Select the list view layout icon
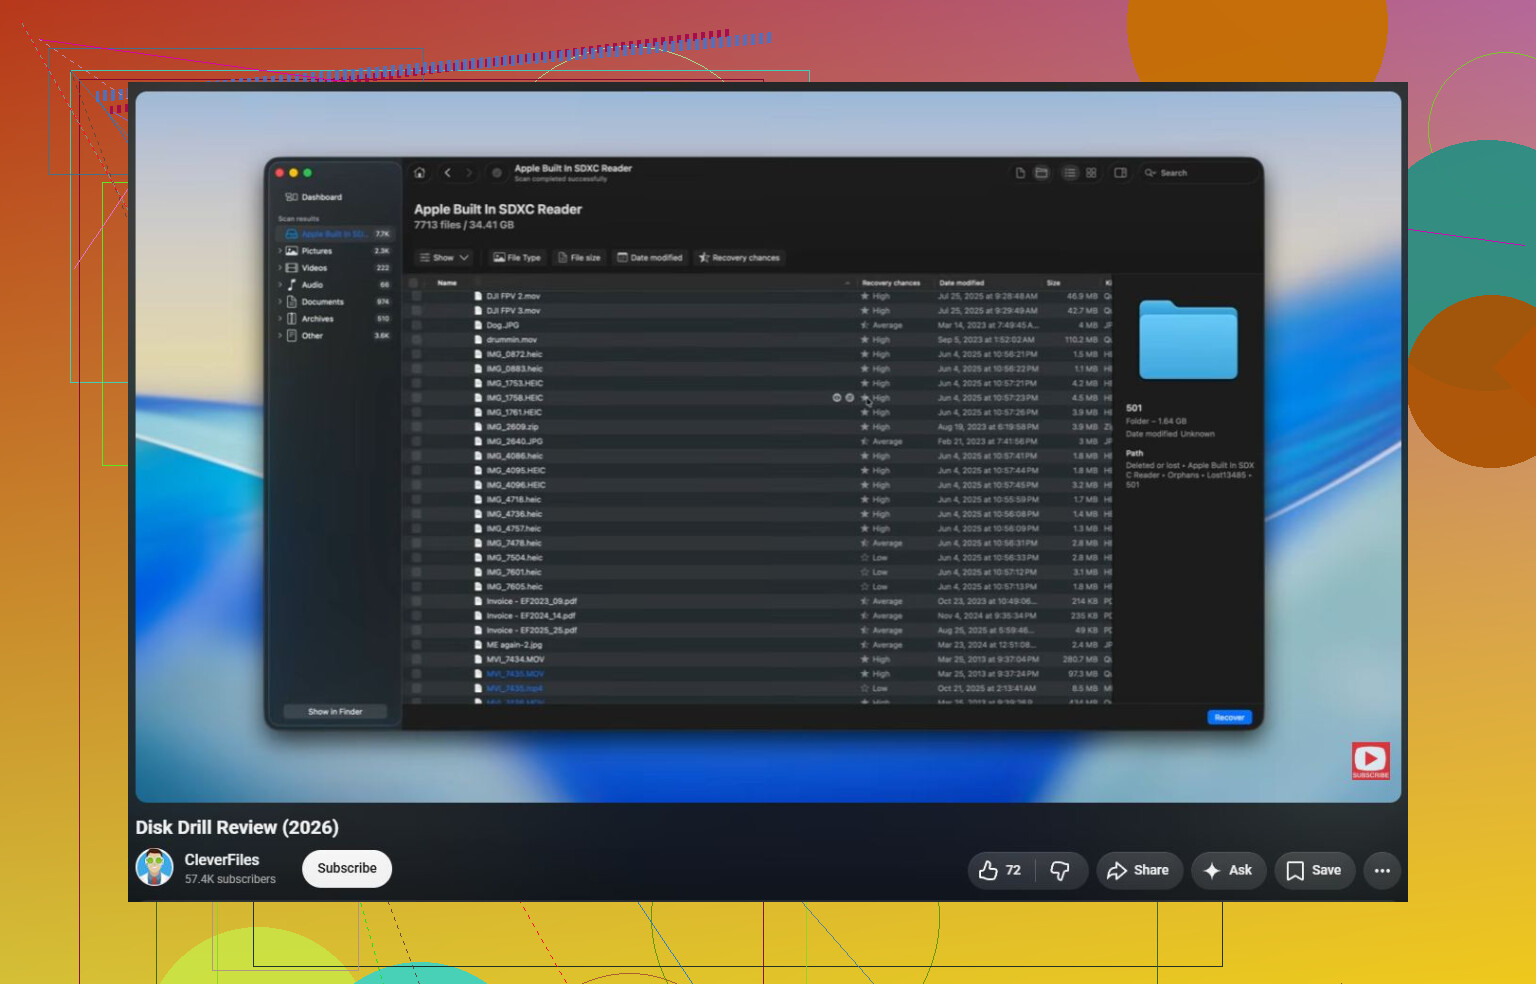 pos(1070,173)
